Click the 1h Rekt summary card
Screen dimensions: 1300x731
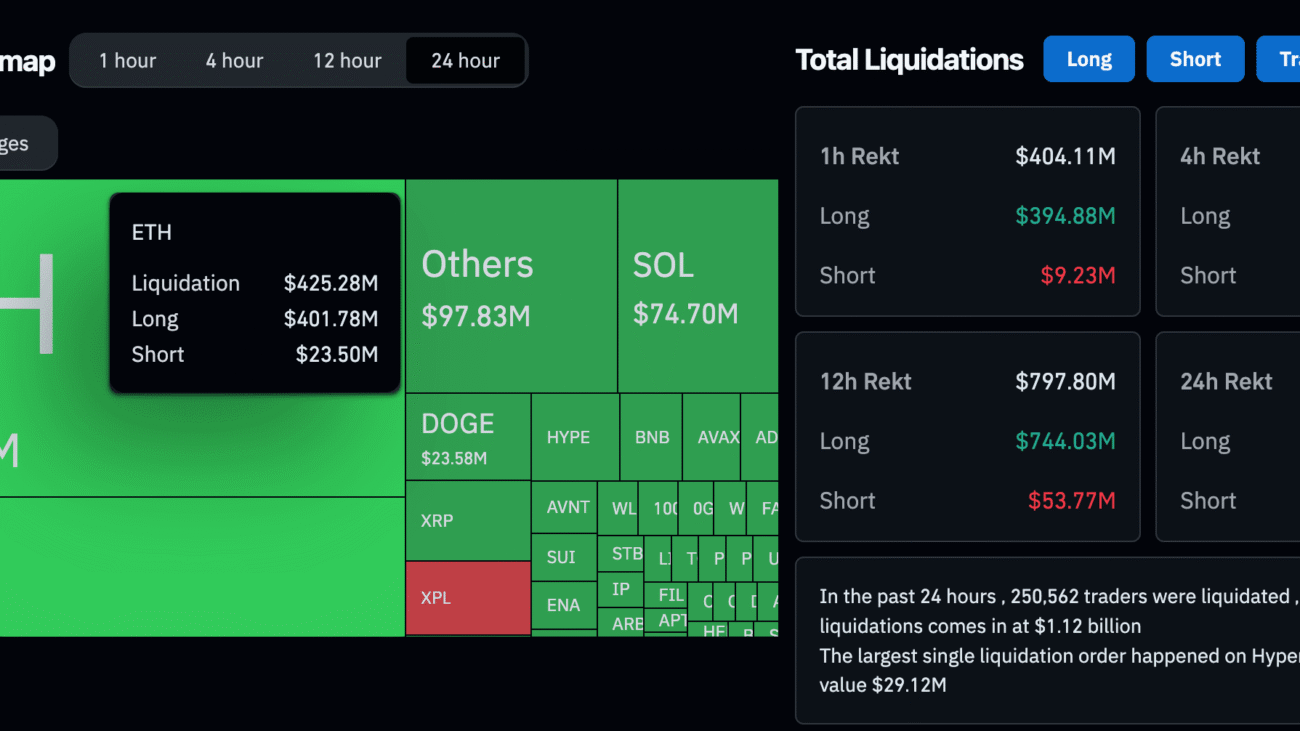pyautogui.click(x=967, y=212)
